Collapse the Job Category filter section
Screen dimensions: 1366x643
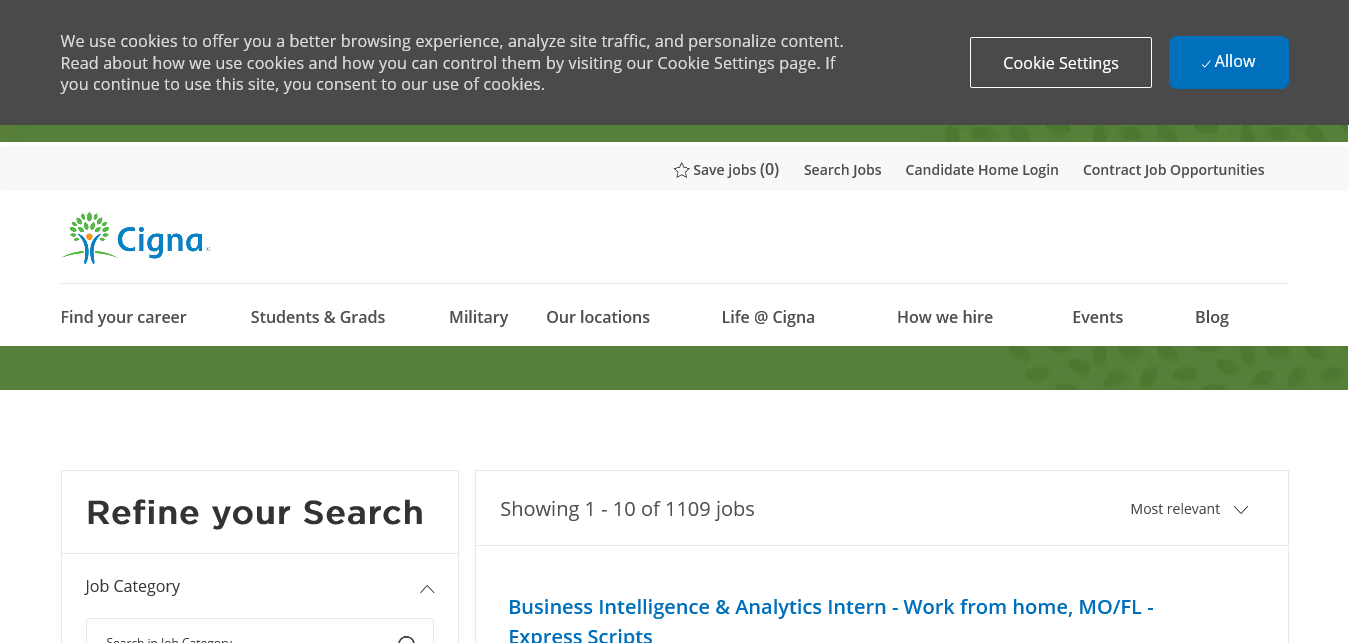(x=427, y=588)
